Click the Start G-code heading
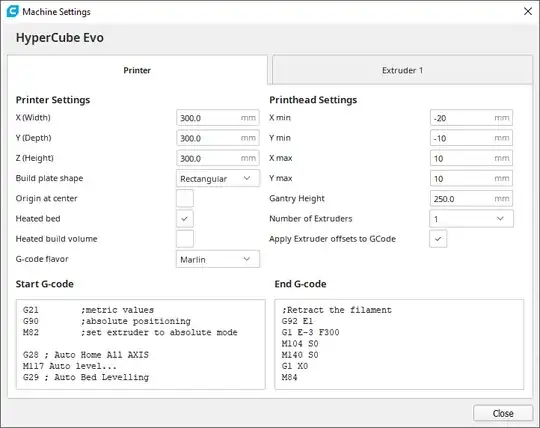The height and width of the screenshot is (428, 540). (x=45, y=284)
